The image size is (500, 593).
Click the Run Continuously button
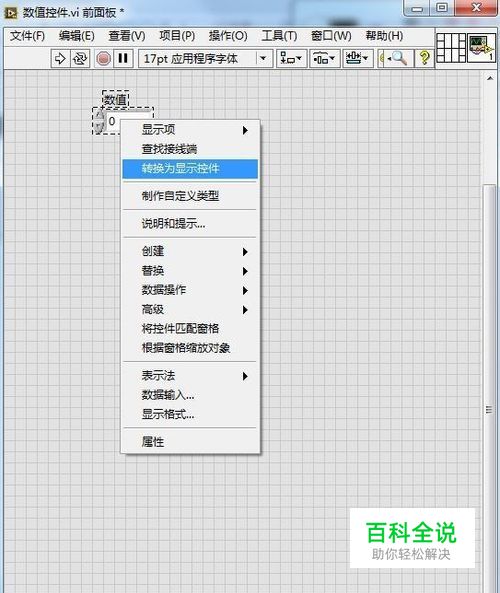coord(80,59)
